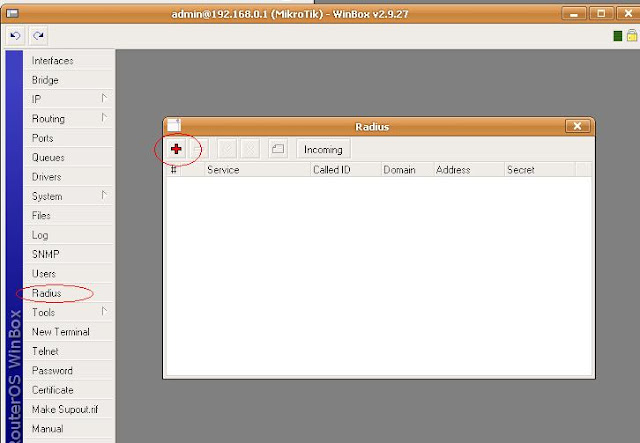Click the yellow padlock icon
The image size is (640, 443).
click(632, 36)
